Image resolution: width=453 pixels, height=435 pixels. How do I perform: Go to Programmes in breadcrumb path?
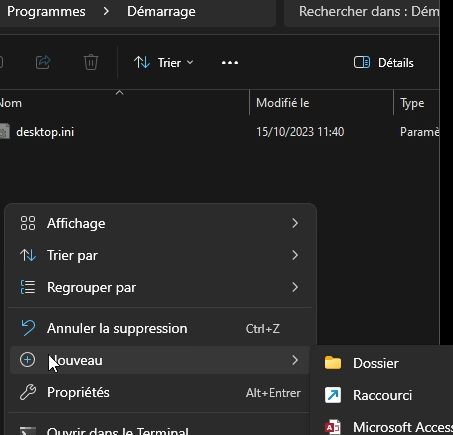click(46, 12)
